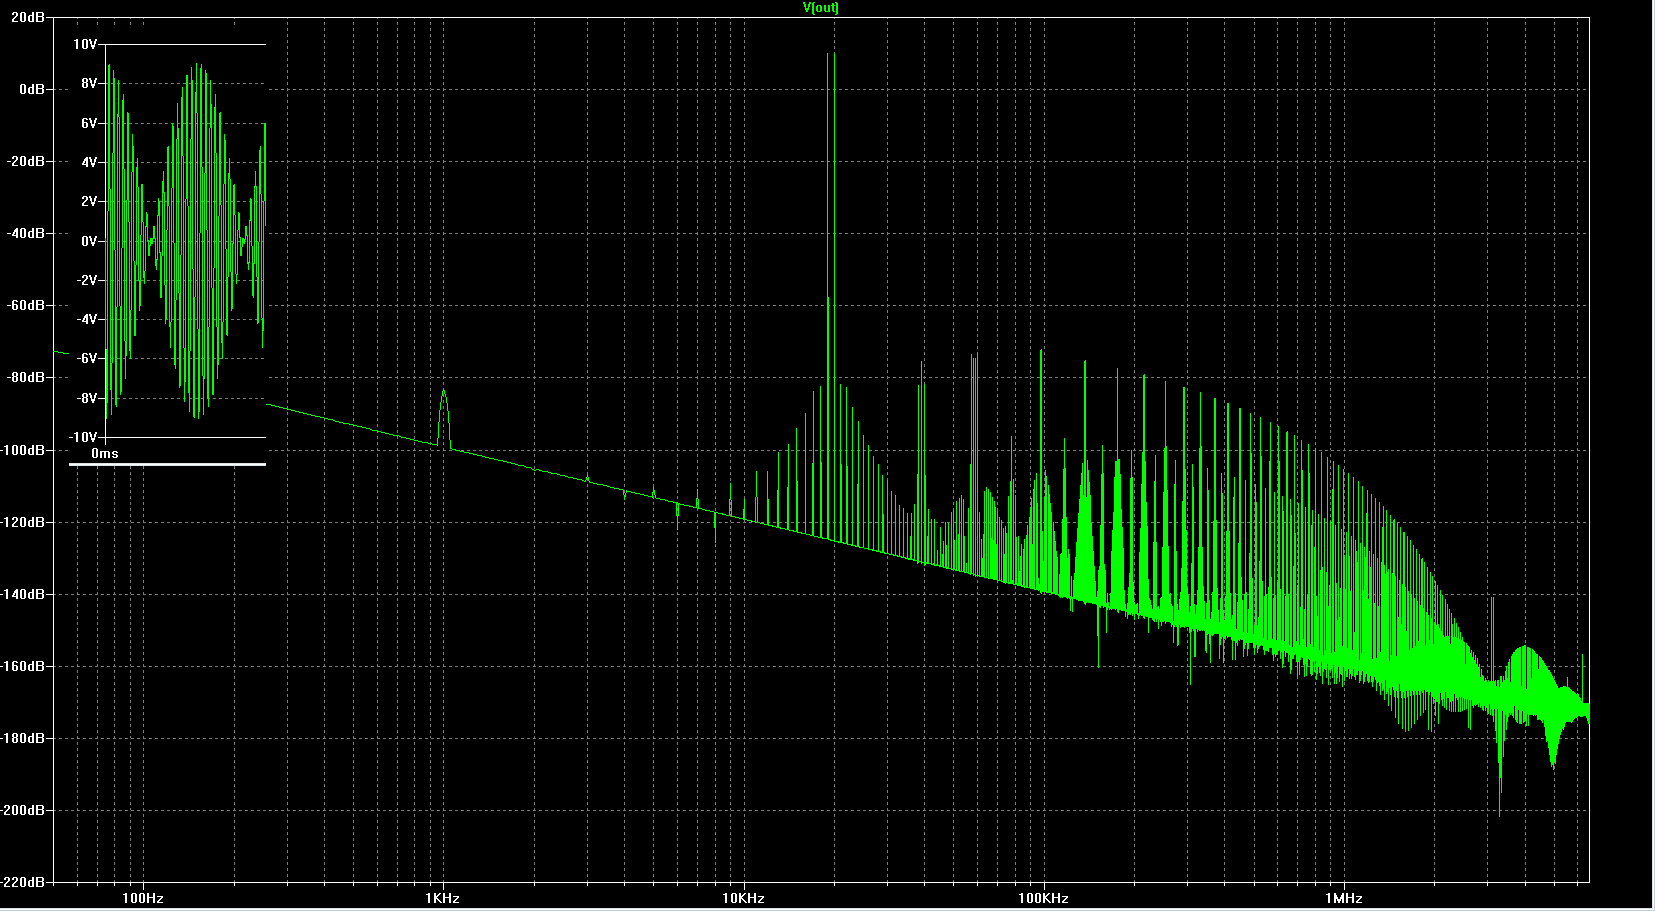Select the -120dB axis label

(x=23, y=522)
